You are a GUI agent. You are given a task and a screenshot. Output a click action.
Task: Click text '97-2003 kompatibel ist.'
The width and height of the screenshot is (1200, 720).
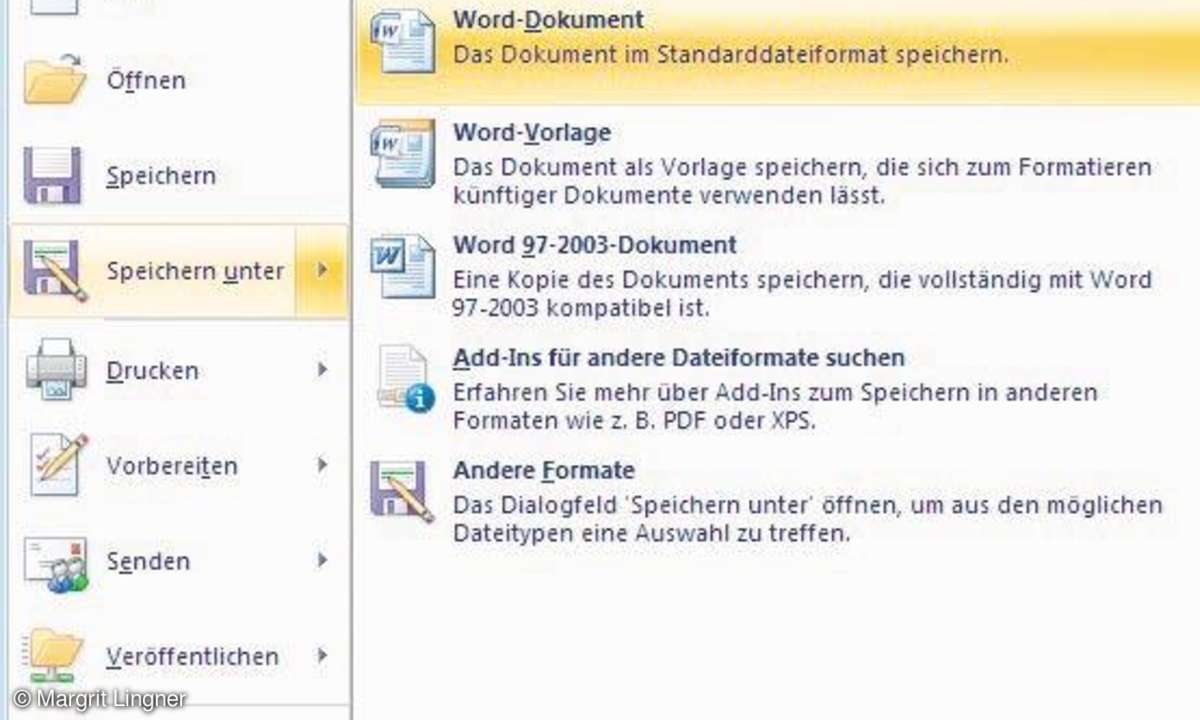tap(580, 309)
